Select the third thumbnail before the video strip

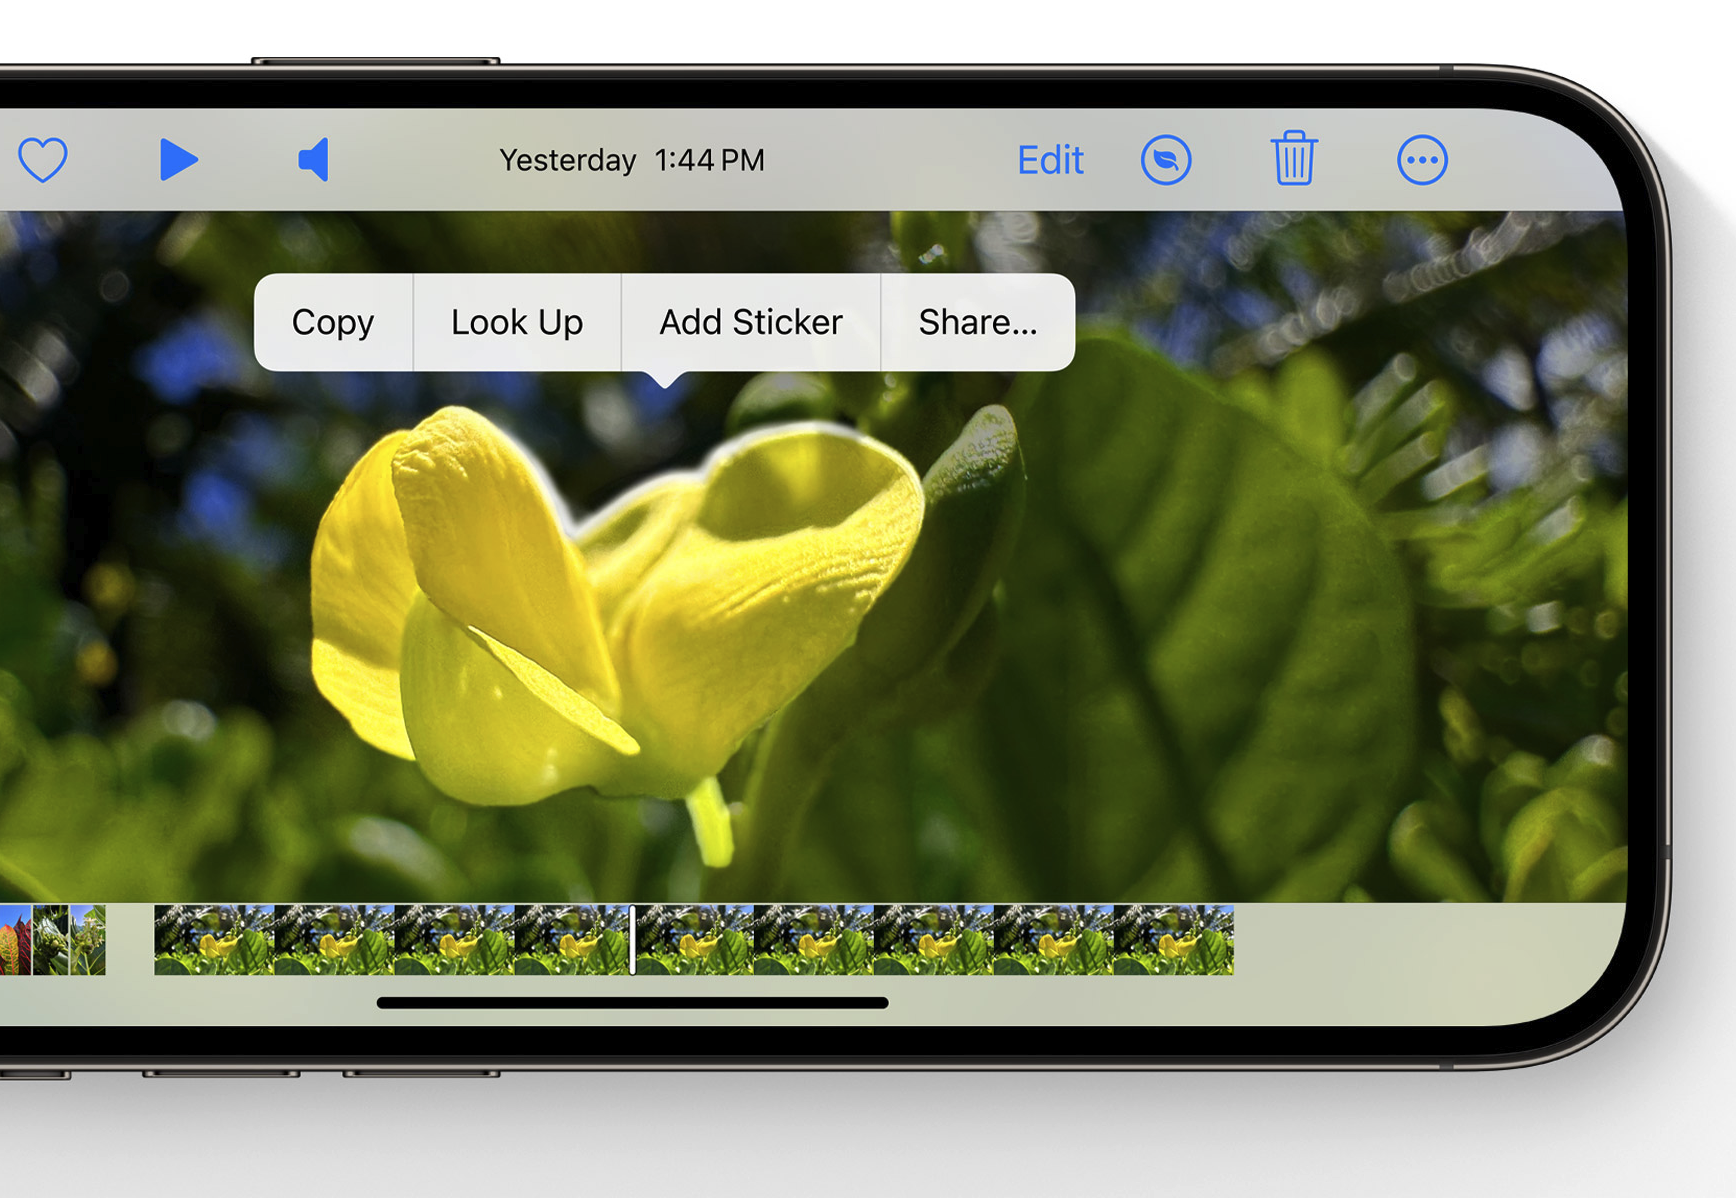pyautogui.click(x=88, y=940)
